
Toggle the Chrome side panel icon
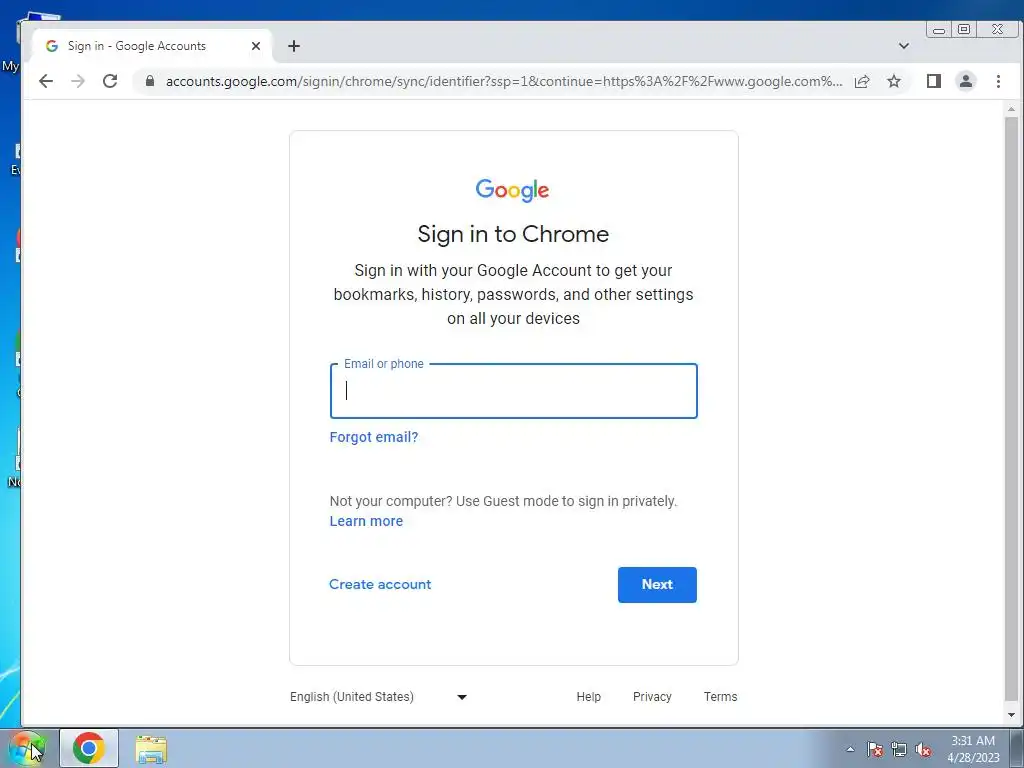pyautogui.click(x=934, y=81)
